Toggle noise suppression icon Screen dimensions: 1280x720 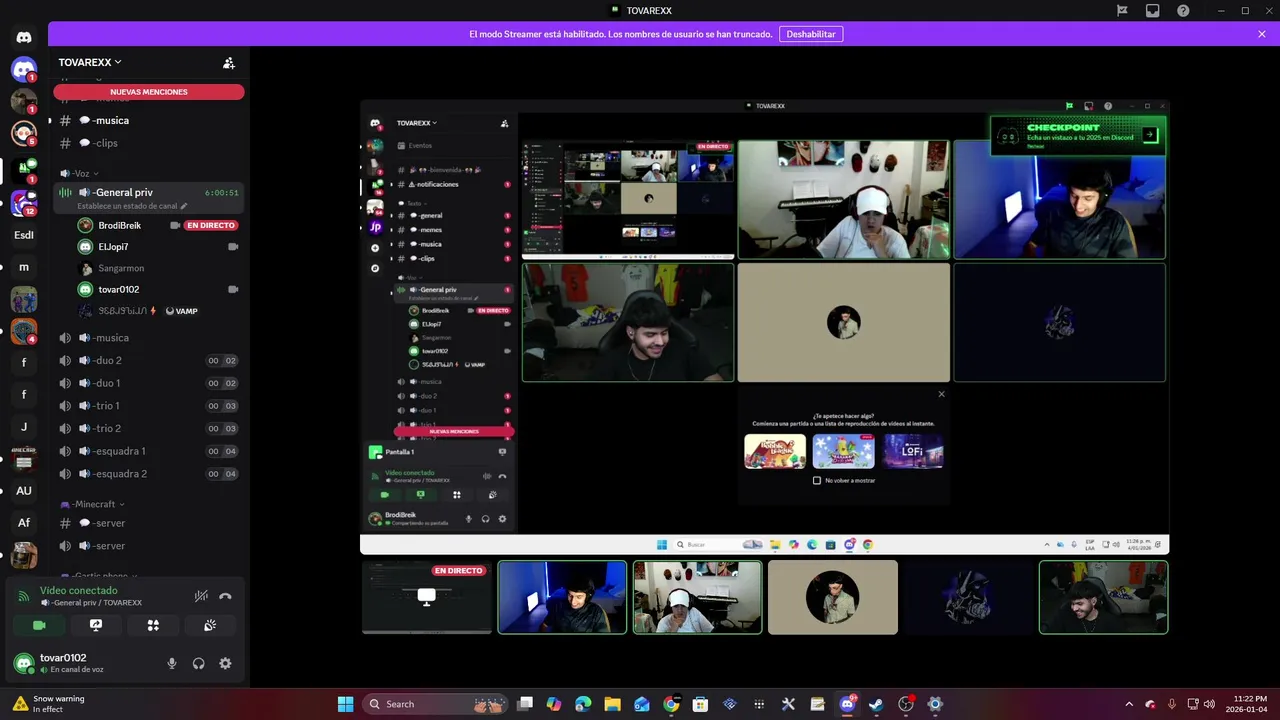click(201, 596)
